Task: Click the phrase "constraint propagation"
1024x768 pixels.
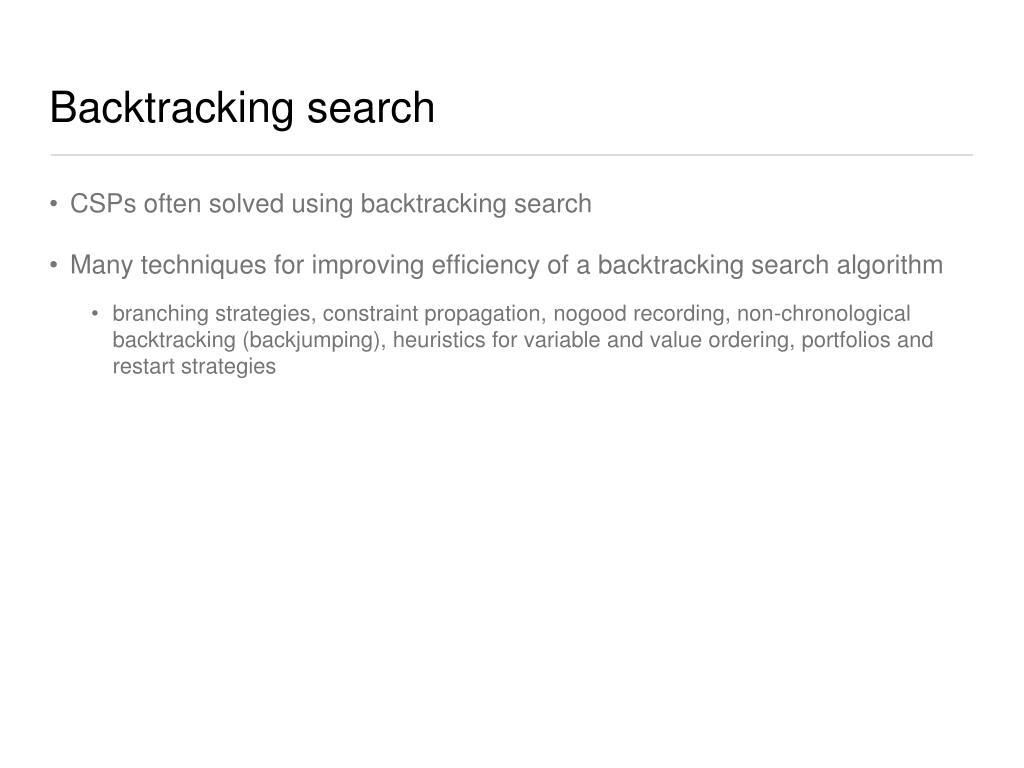Action: pyautogui.click(x=434, y=314)
